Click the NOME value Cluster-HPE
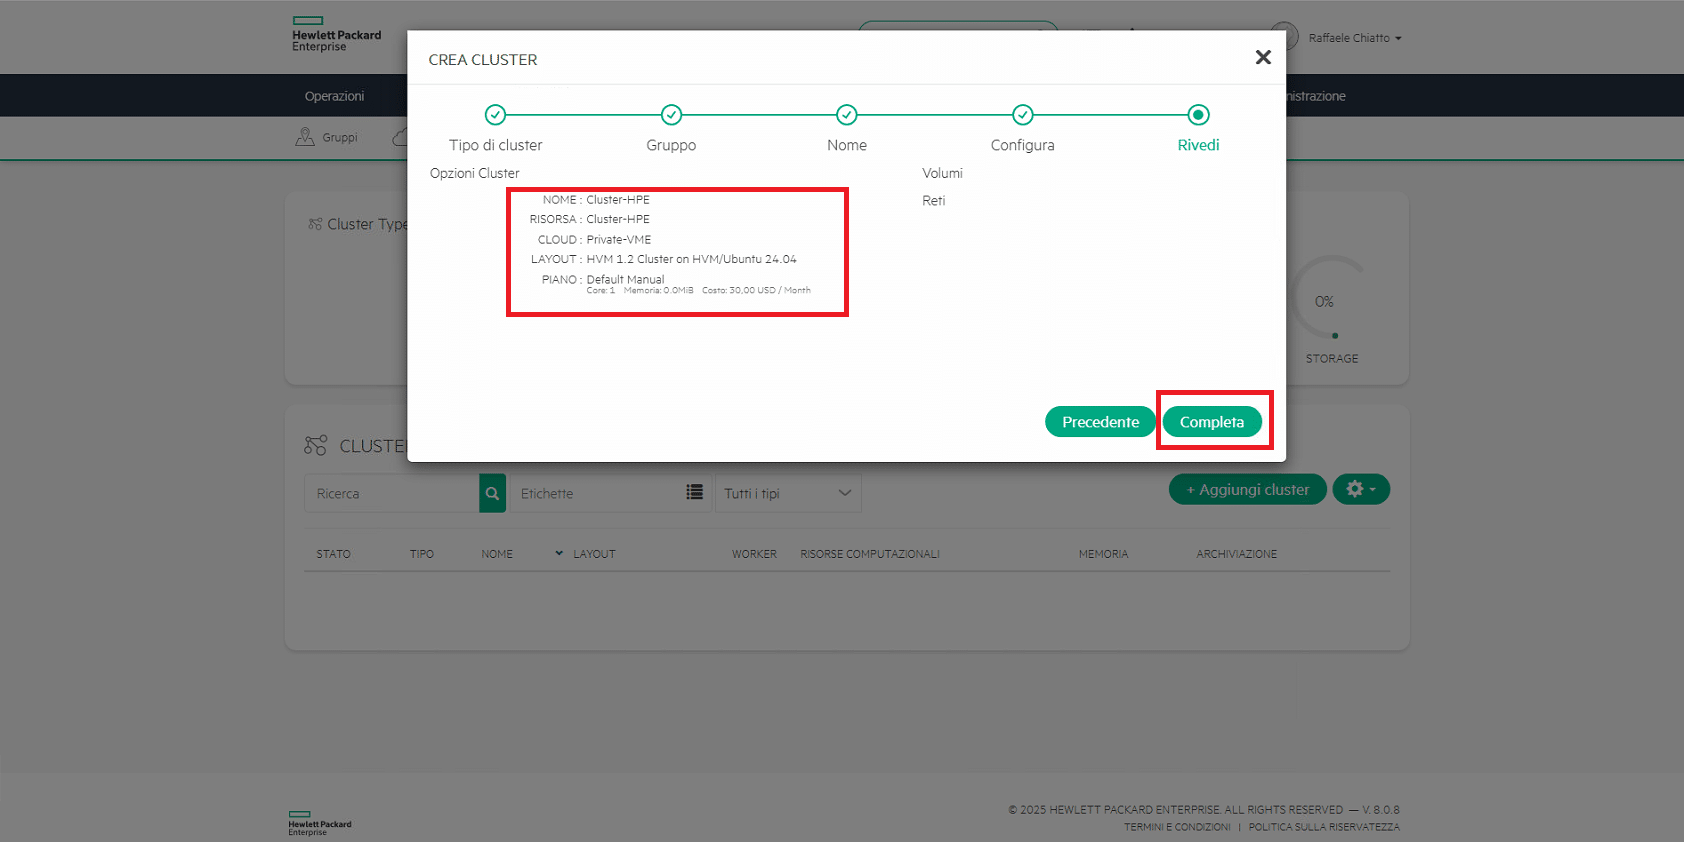1684x842 pixels. click(618, 200)
